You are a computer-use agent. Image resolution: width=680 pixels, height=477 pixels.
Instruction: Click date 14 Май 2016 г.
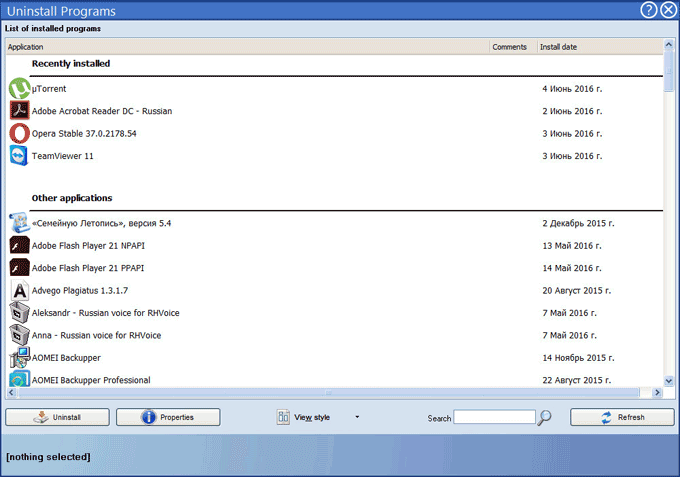(x=572, y=268)
